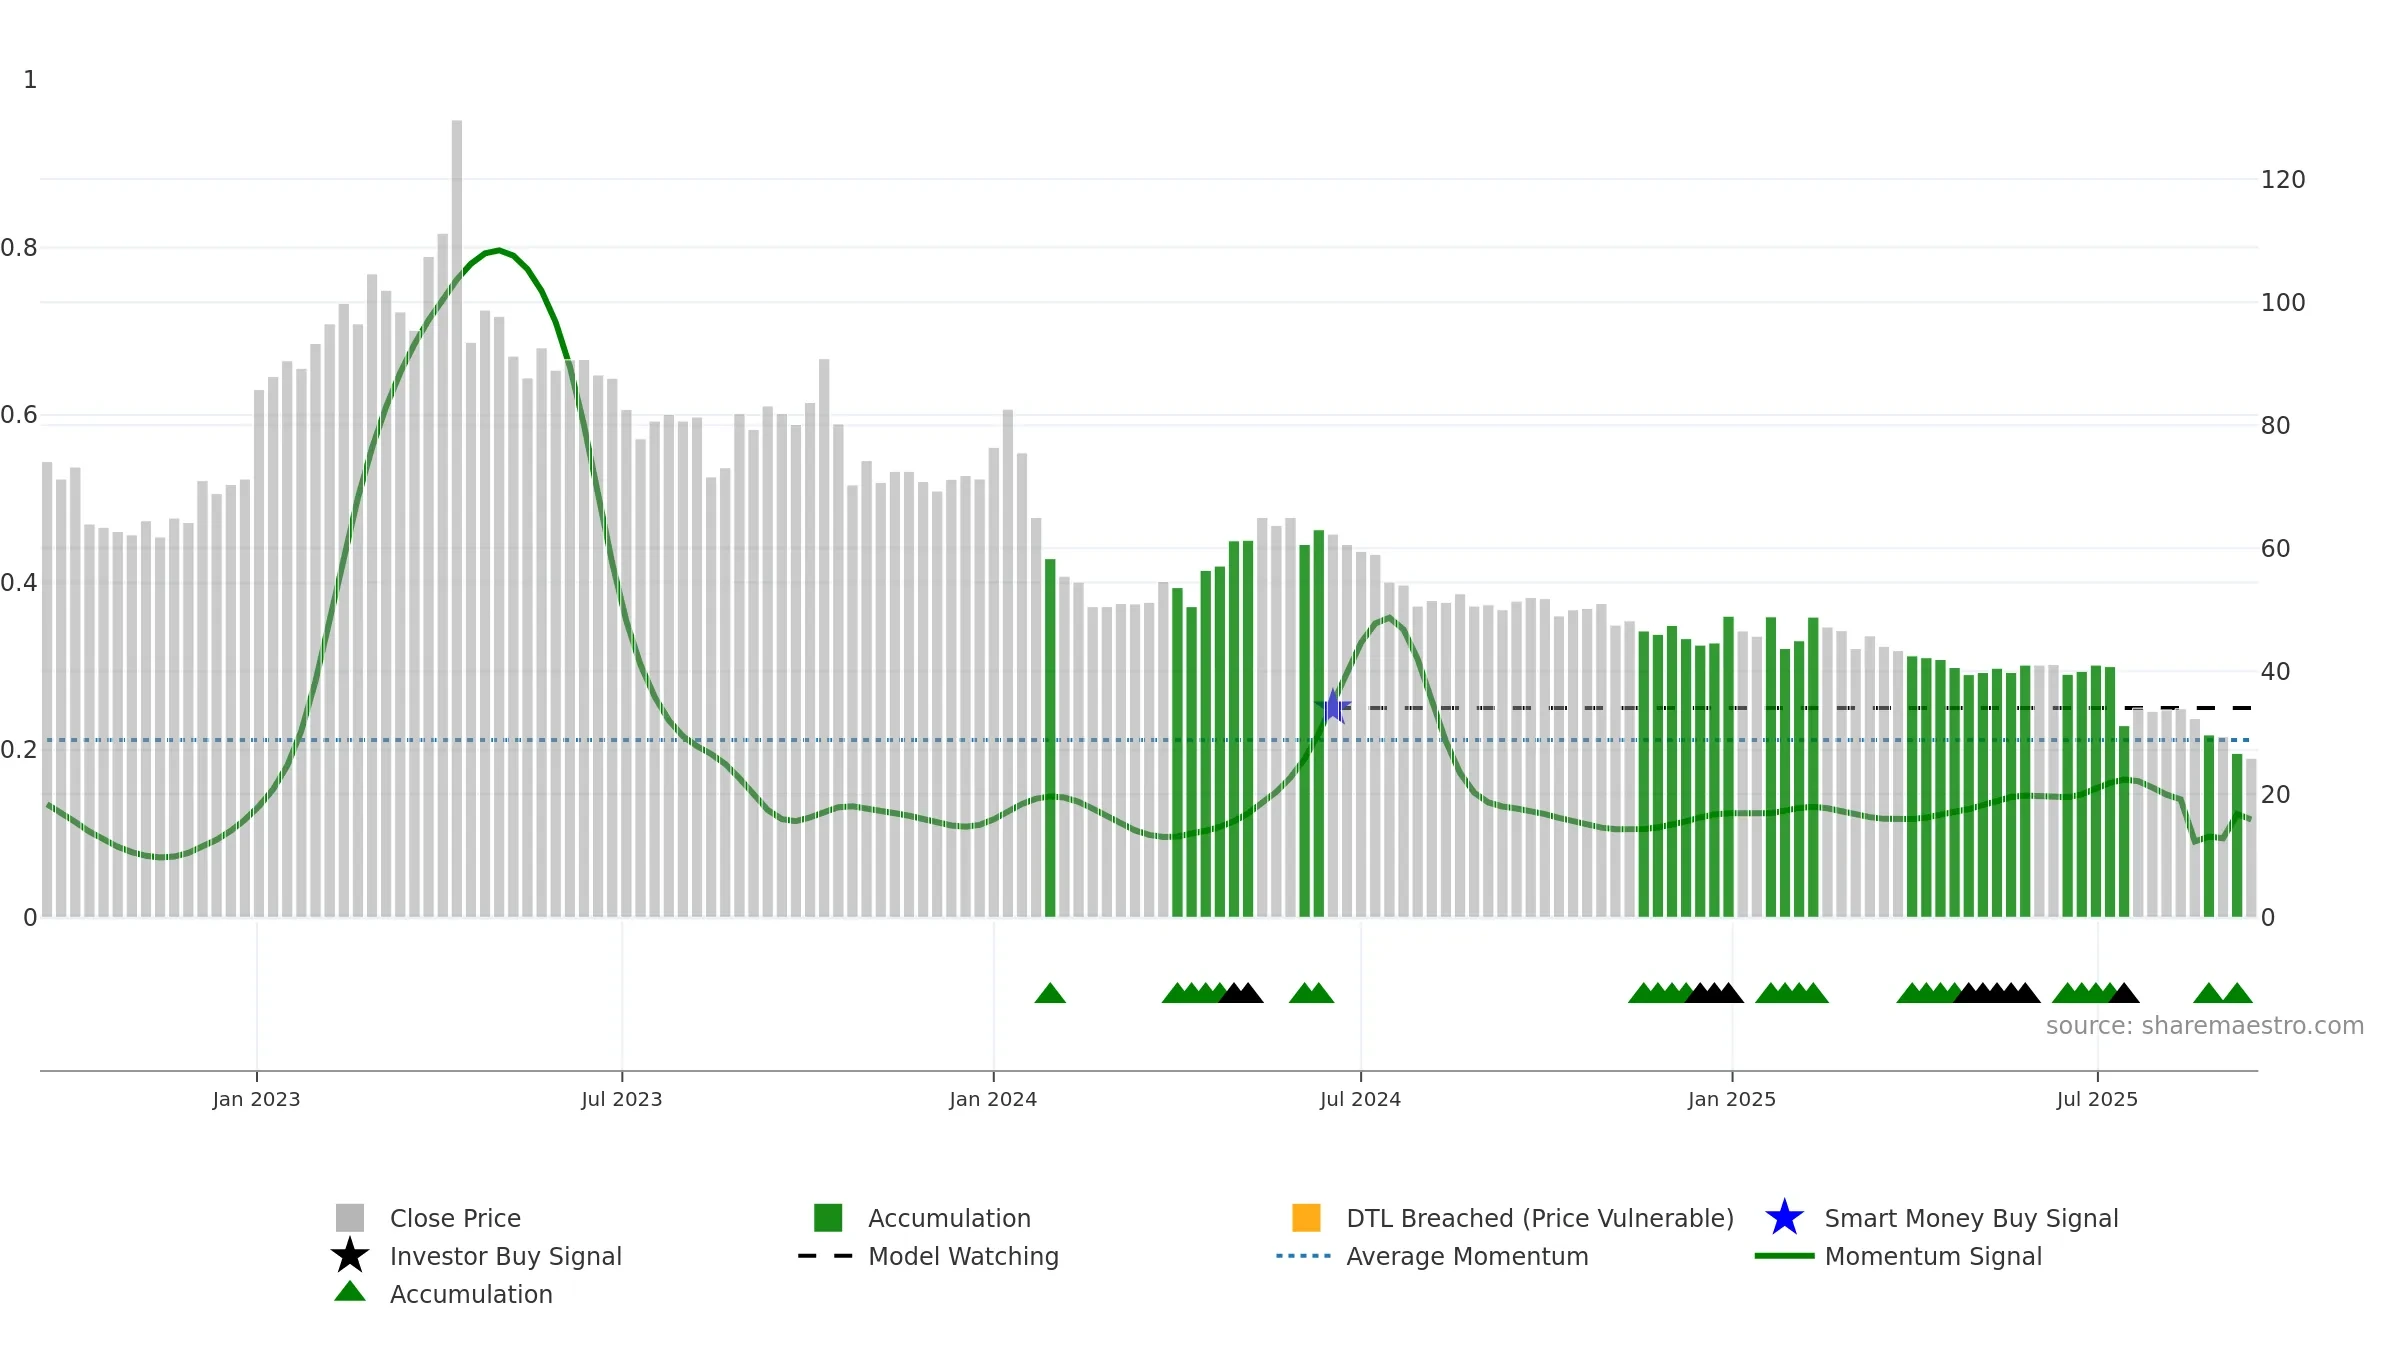Screen dimensions: 2400x1350
Task: Select the Jan 2024 axis label
Action: pyautogui.click(x=993, y=1100)
